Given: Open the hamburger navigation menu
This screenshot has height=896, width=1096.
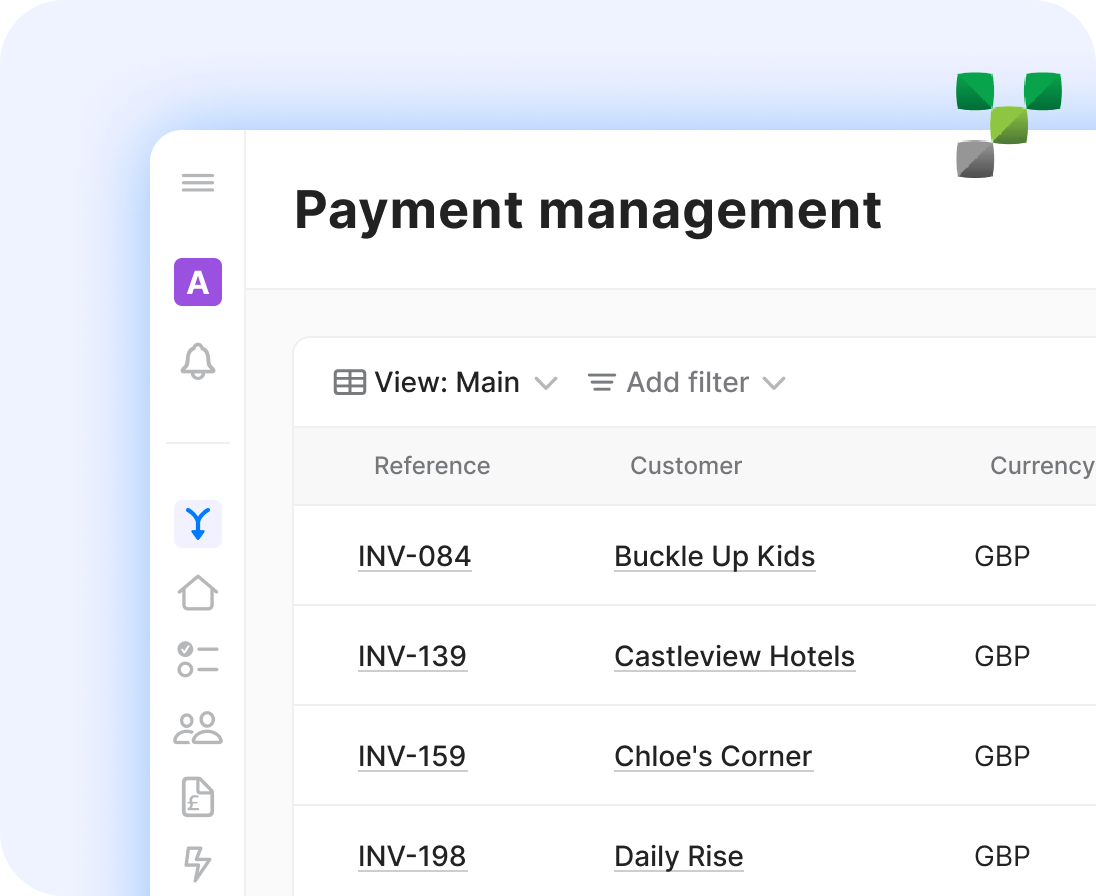Looking at the screenshot, I should 198,182.
